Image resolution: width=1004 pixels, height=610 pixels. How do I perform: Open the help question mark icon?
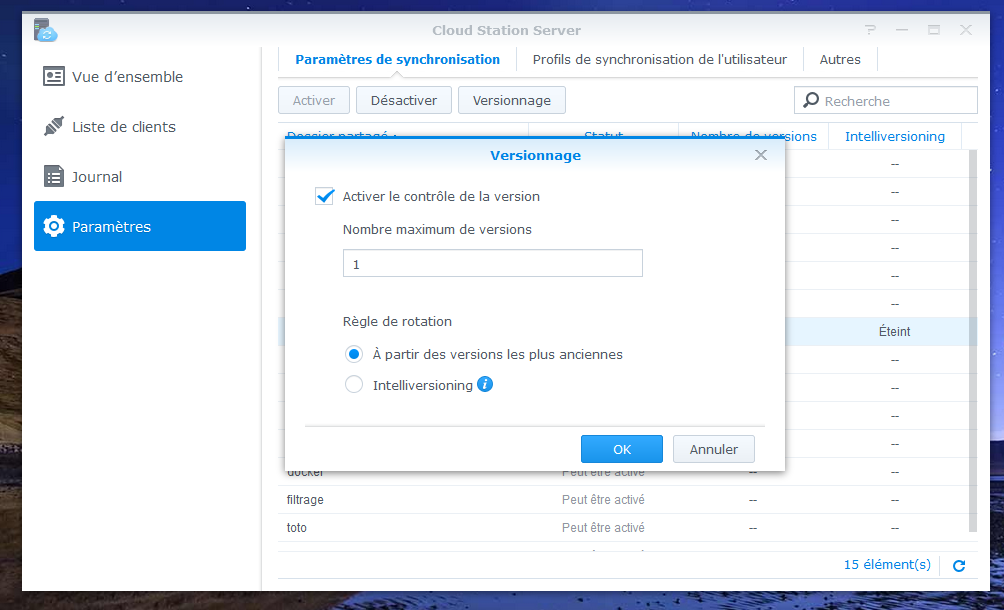click(870, 30)
